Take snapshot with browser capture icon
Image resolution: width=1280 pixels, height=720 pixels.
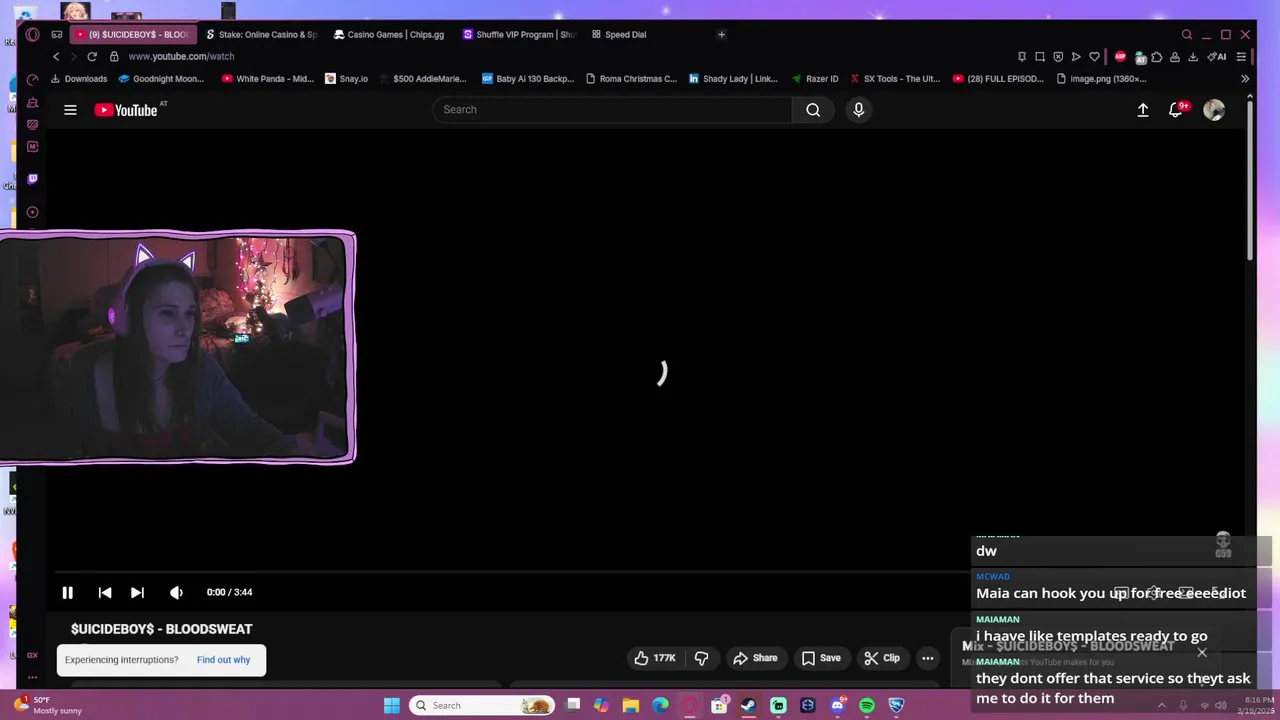pos(1040,57)
